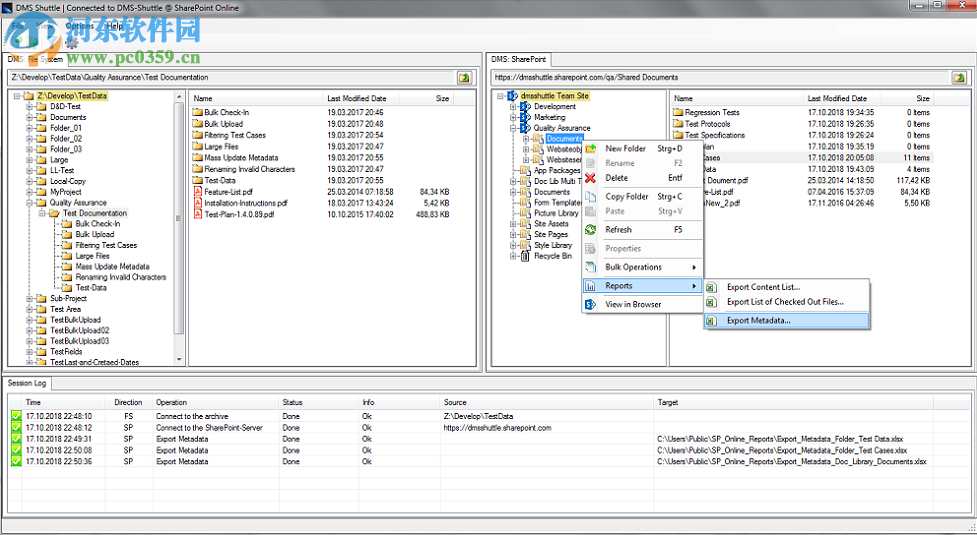The height and width of the screenshot is (535, 977).
Task: Choose New Folder from context menu
Action: [x=642, y=148]
